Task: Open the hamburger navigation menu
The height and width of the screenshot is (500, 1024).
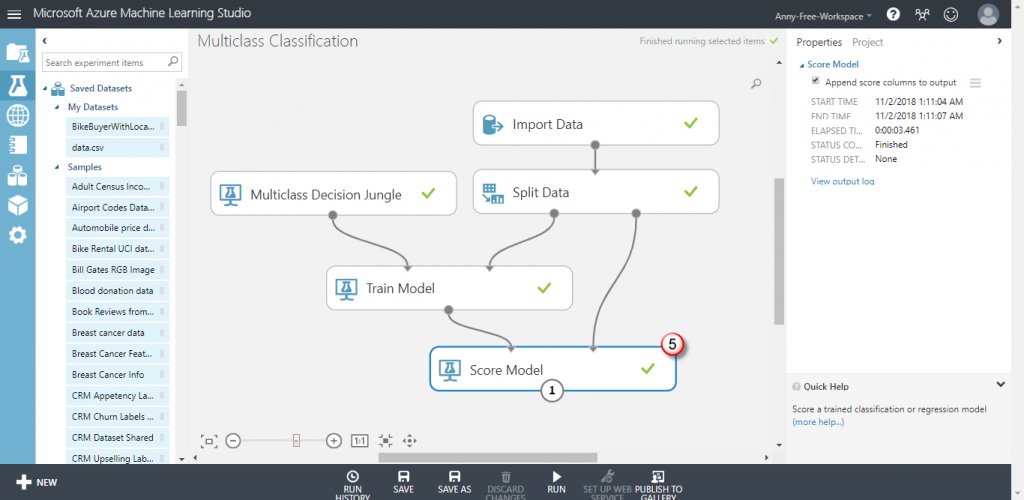Action: click(14, 14)
